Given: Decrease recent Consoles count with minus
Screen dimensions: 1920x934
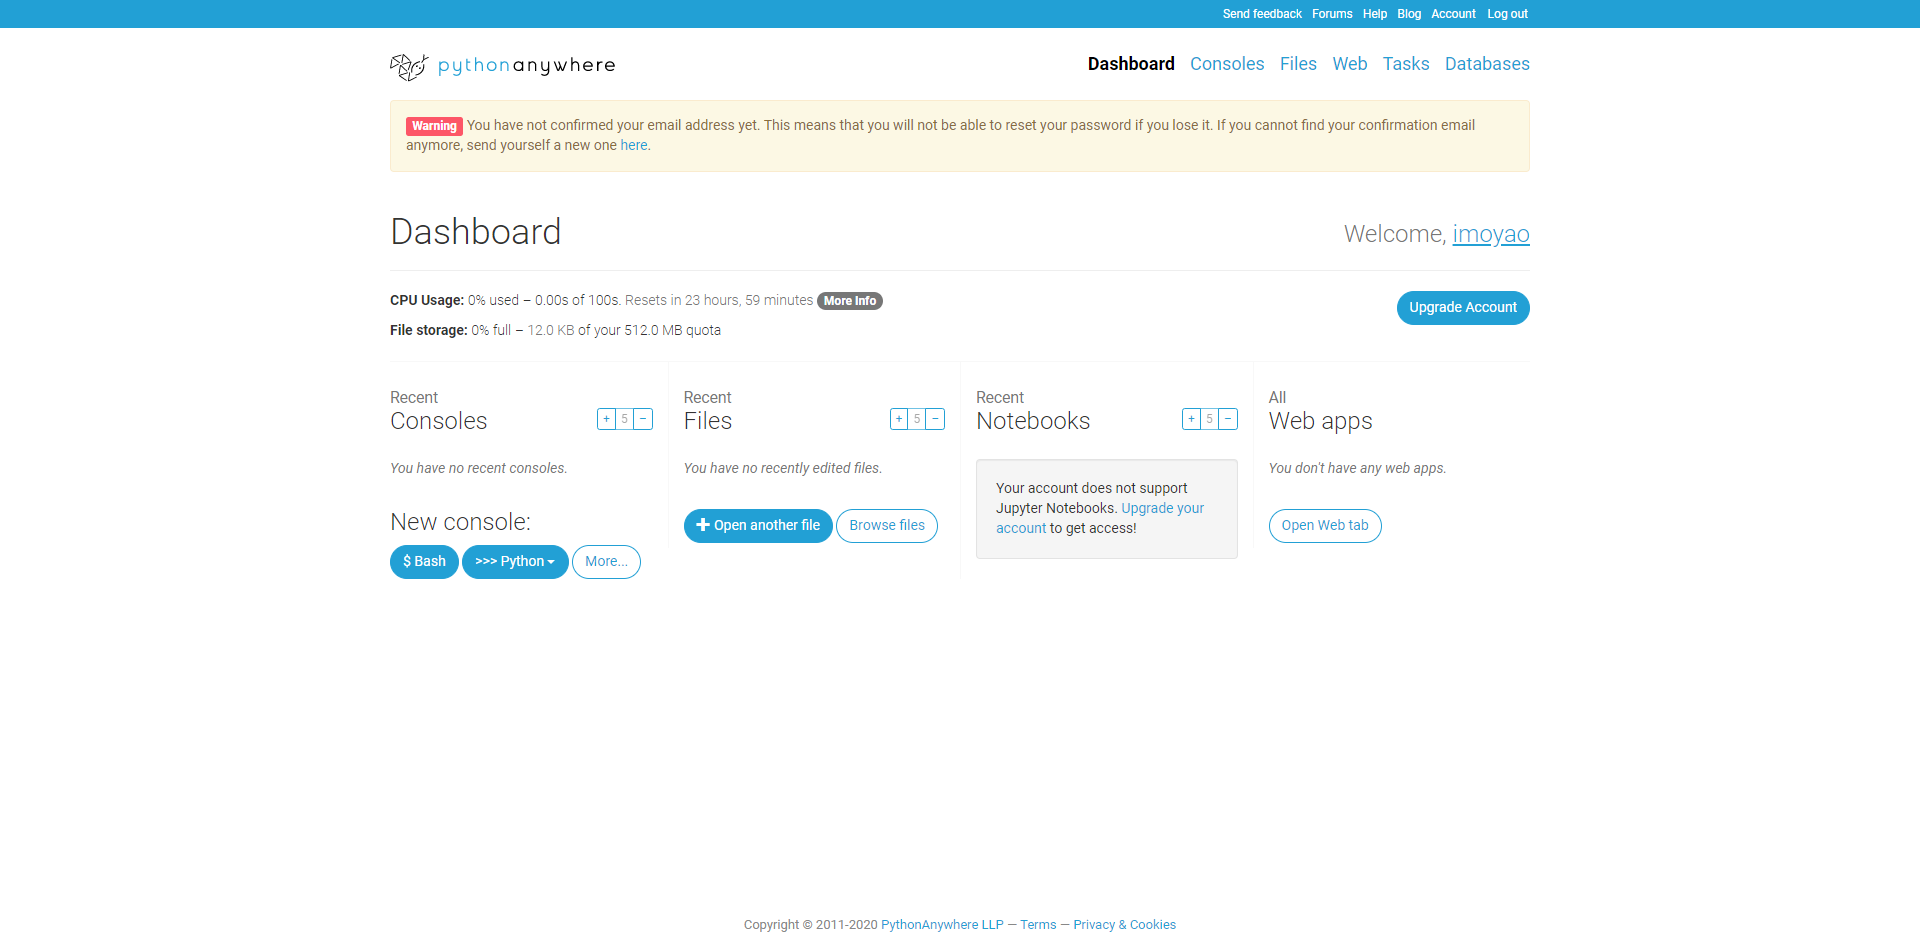Looking at the screenshot, I should click(x=643, y=419).
